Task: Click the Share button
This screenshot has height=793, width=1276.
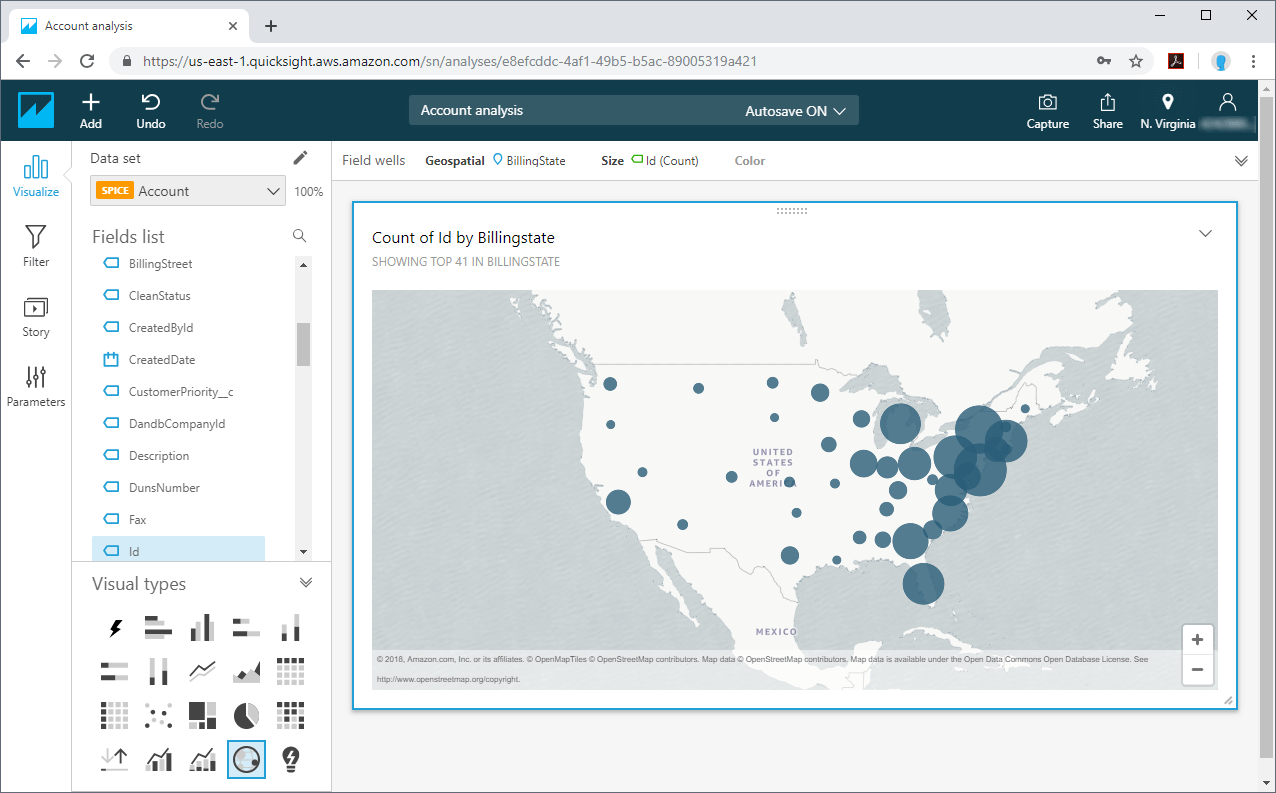Action: [1107, 110]
